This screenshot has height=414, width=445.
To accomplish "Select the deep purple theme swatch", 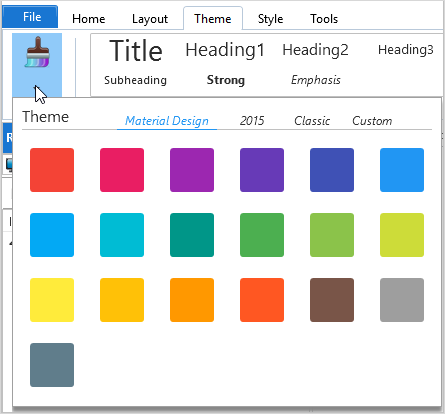I will pyautogui.click(x=262, y=170).
